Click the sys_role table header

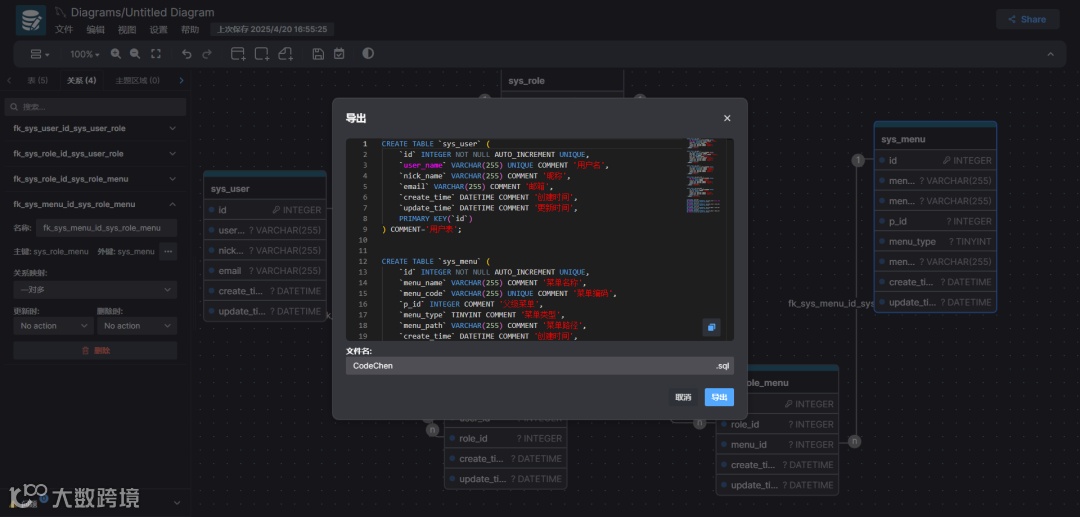point(562,81)
